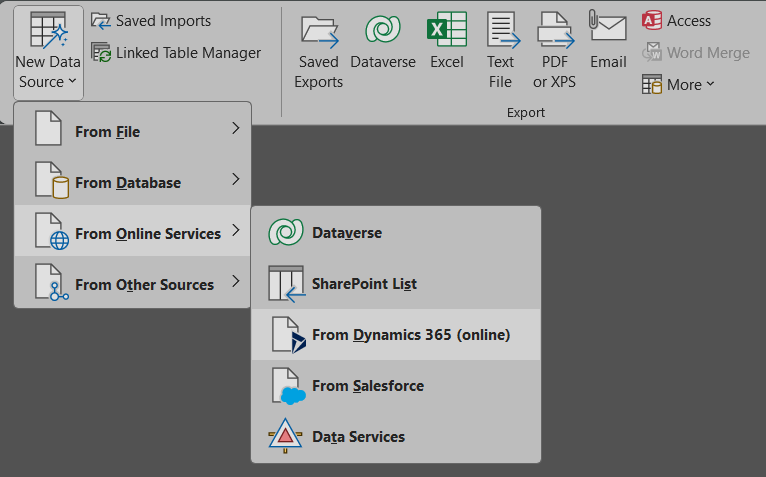The width and height of the screenshot is (766, 477).
Task: Open Linked Table Manager
Action: click(176, 53)
